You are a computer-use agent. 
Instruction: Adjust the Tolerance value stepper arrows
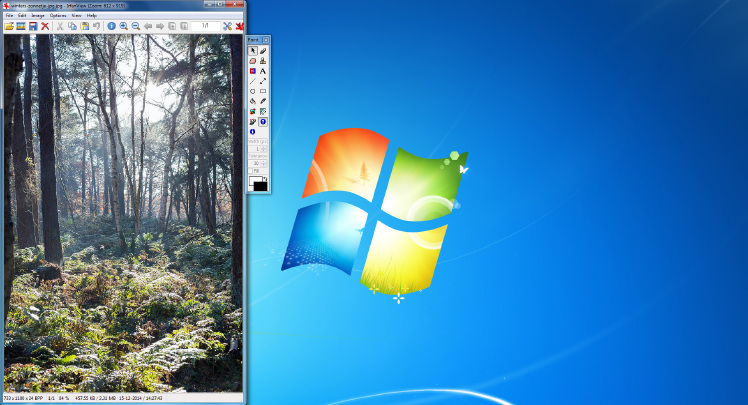(264, 164)
